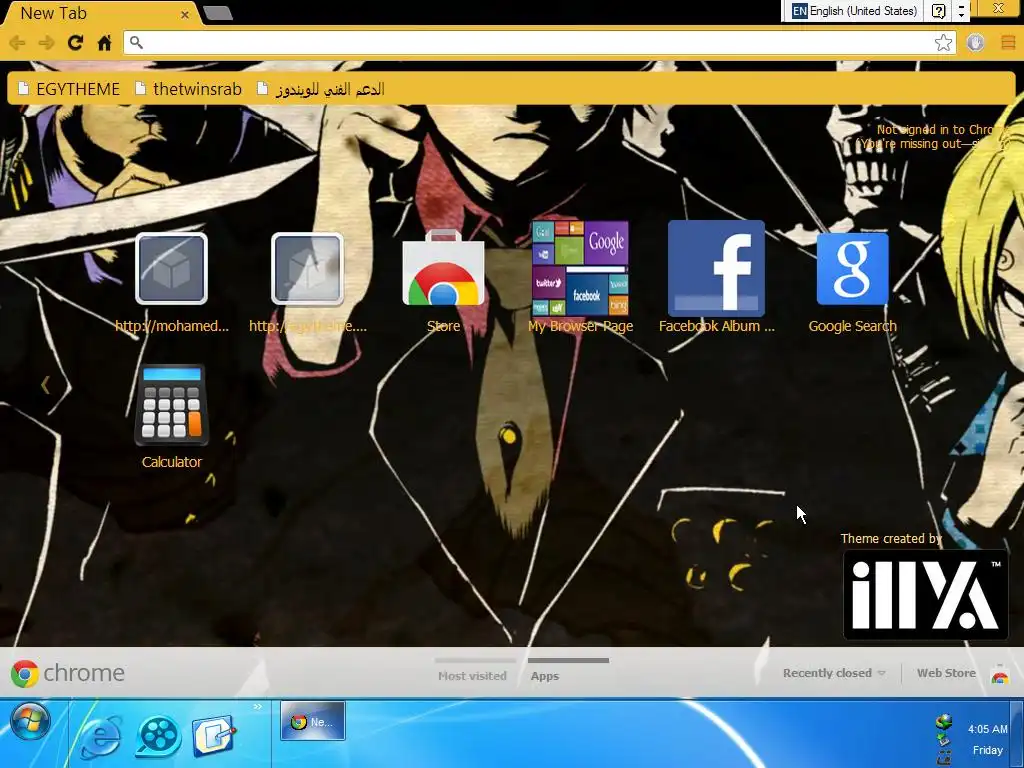Open the Windows Start menu
1024x768 pixels.
(29, 721)
